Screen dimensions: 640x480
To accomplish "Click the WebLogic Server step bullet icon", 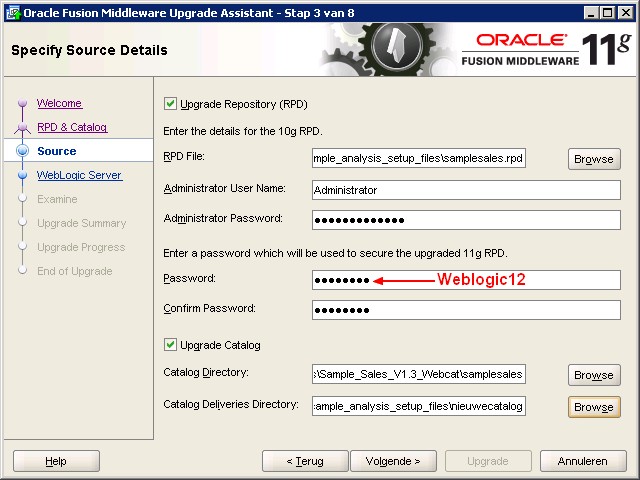I will pos(22,175).
